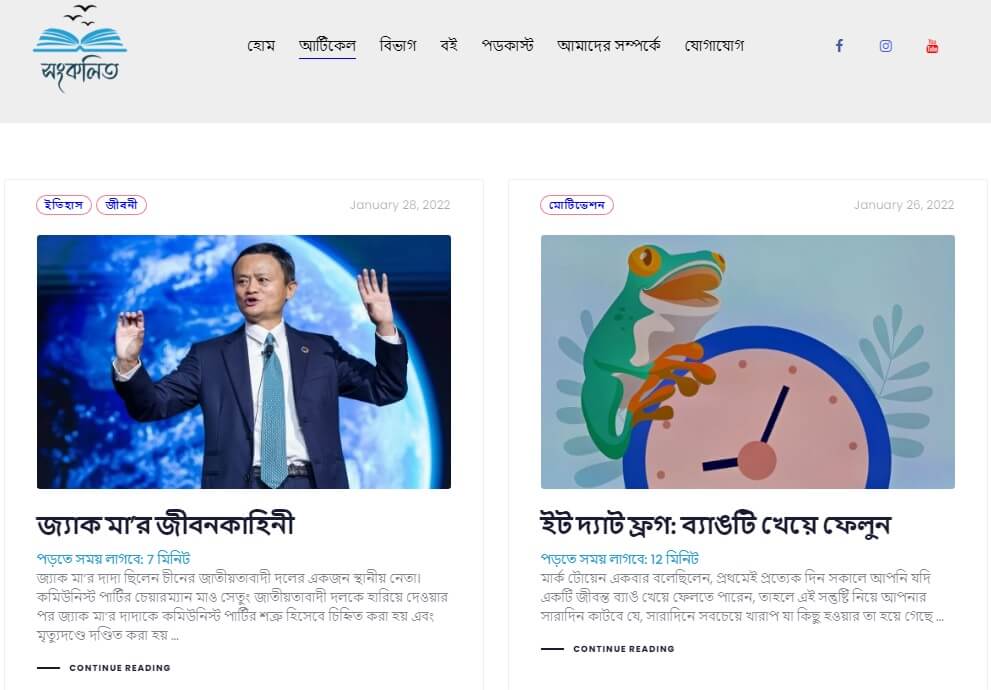Go to the হোম menu item
The height and width of the screenshot is (690, 991).
261,45
